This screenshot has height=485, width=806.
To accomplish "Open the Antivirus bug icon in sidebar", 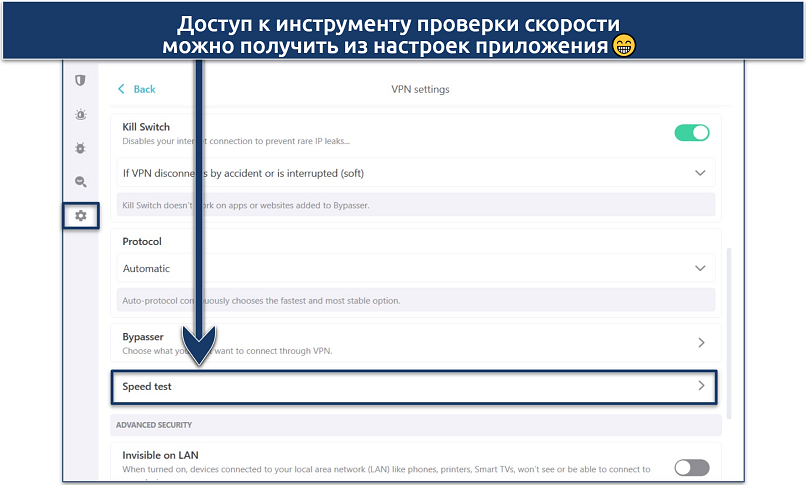I will pos(81,148).
